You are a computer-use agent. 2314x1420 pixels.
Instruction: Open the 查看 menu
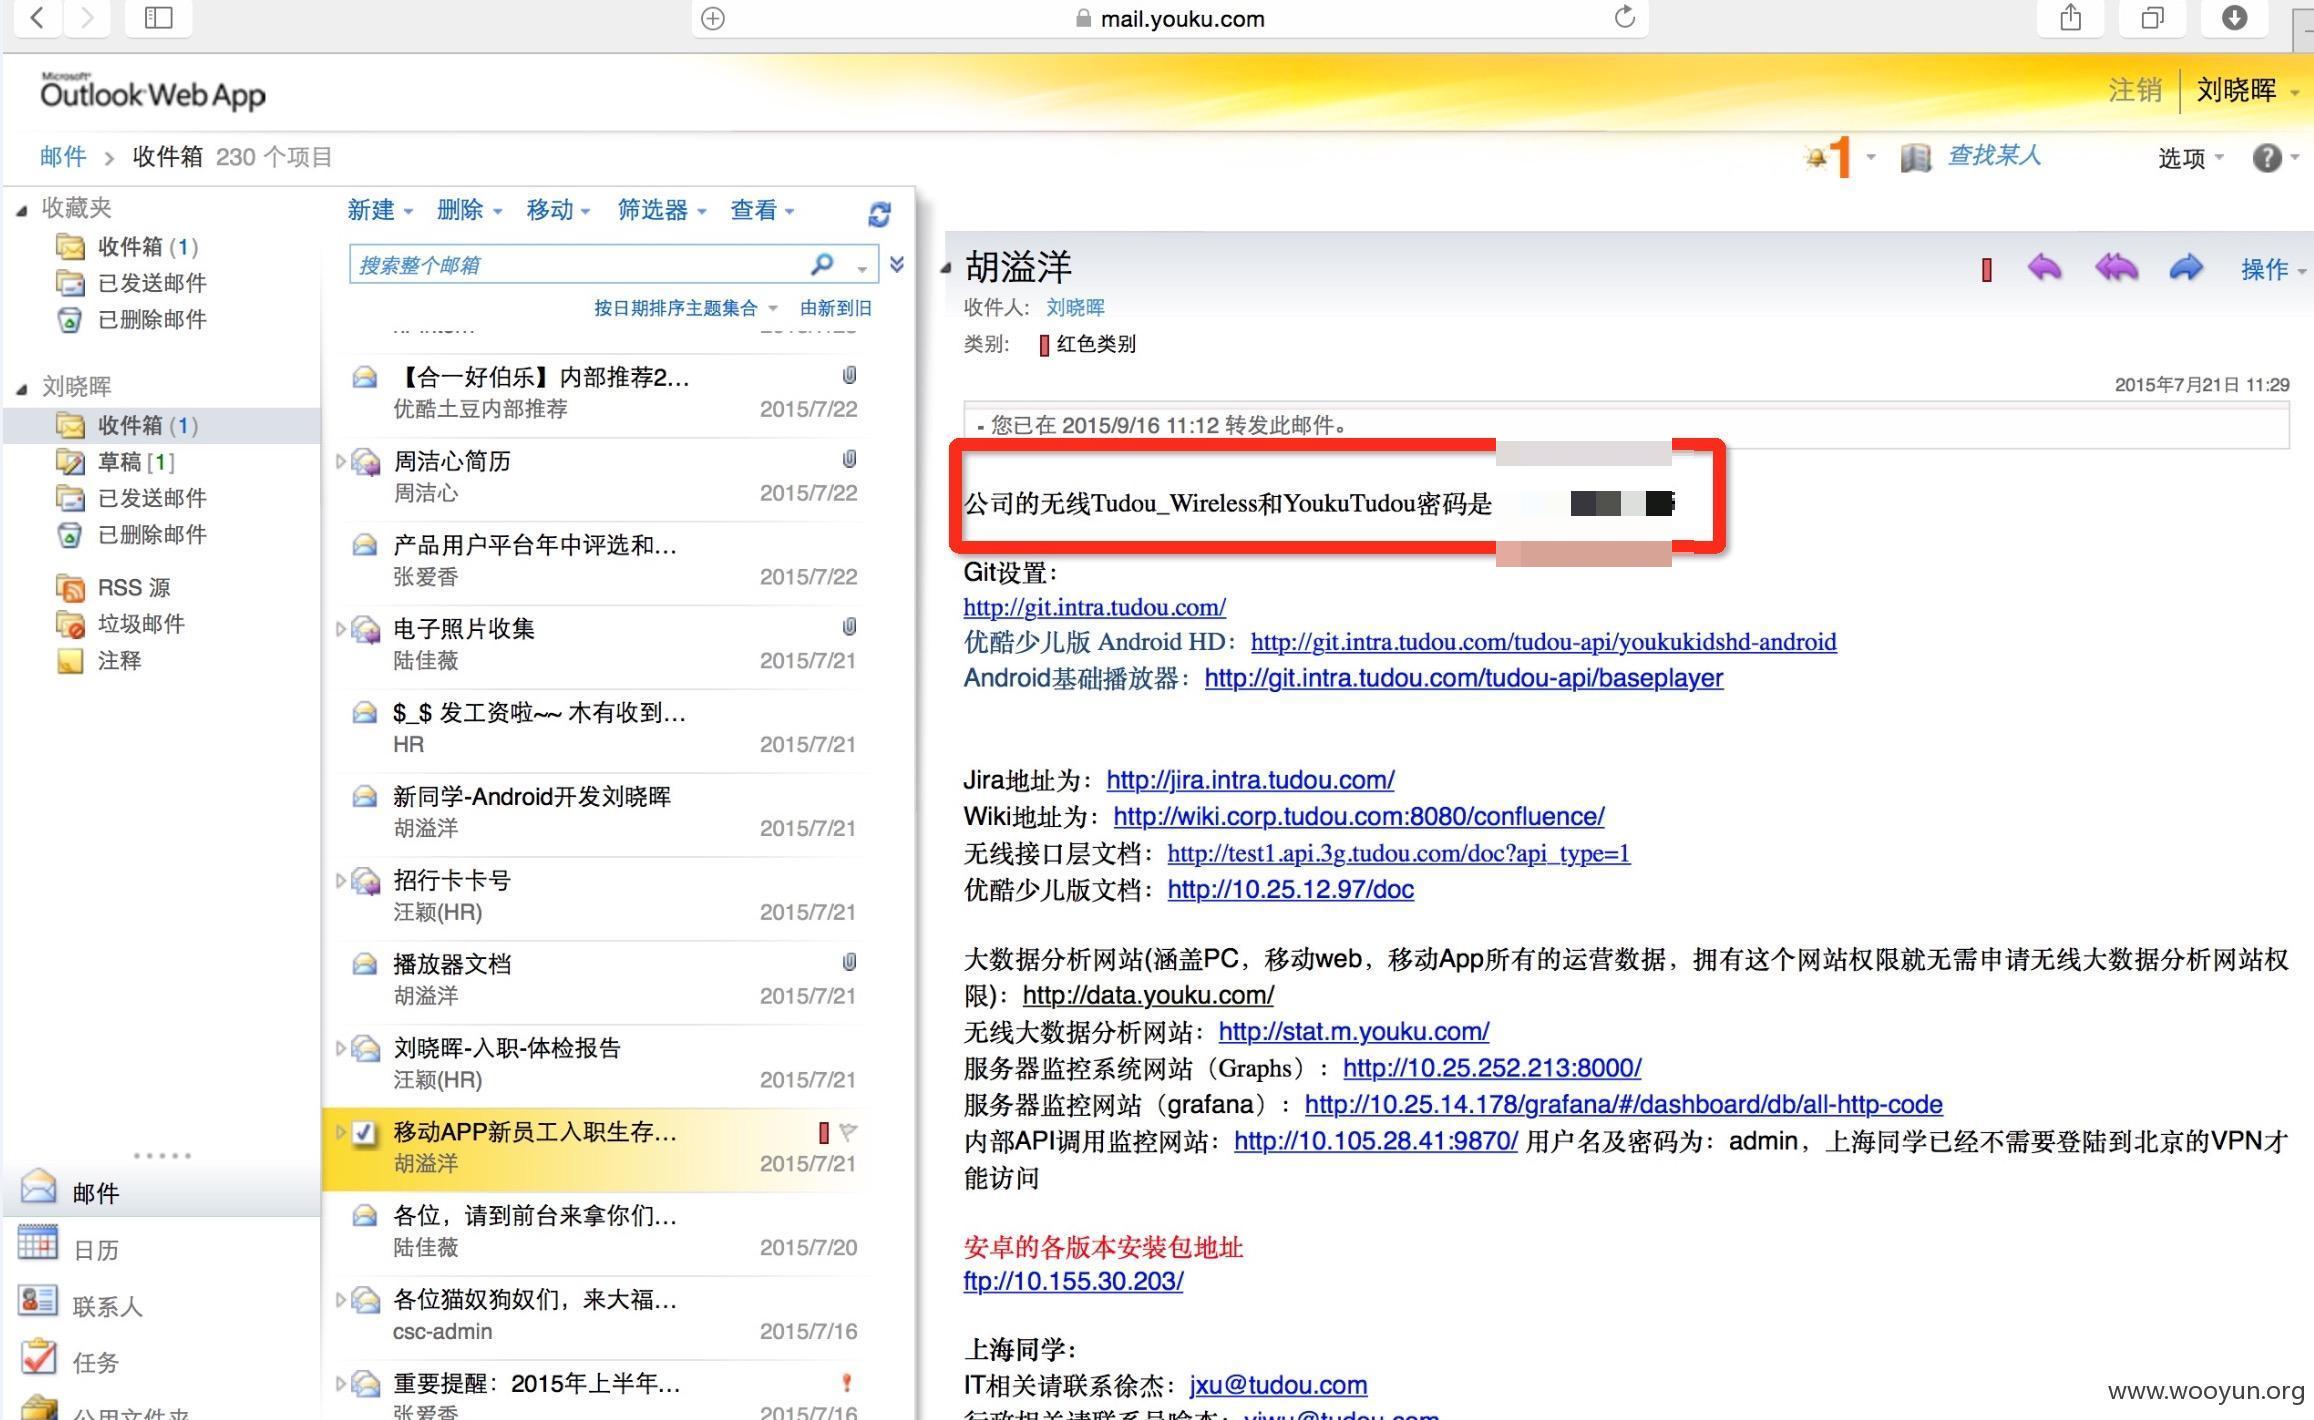pyautogui.click(x=762, y=210)
